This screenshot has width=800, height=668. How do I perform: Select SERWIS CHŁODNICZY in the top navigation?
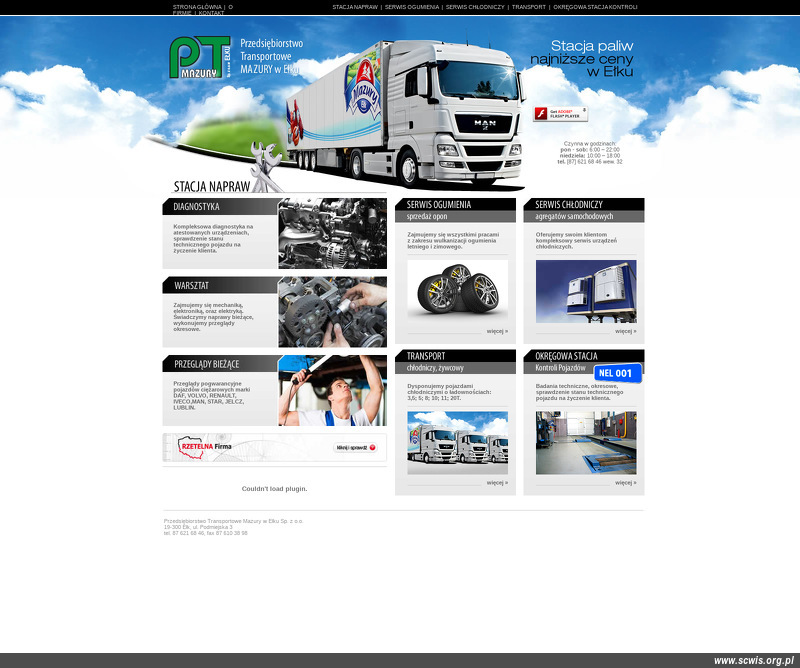coord(475,7)
